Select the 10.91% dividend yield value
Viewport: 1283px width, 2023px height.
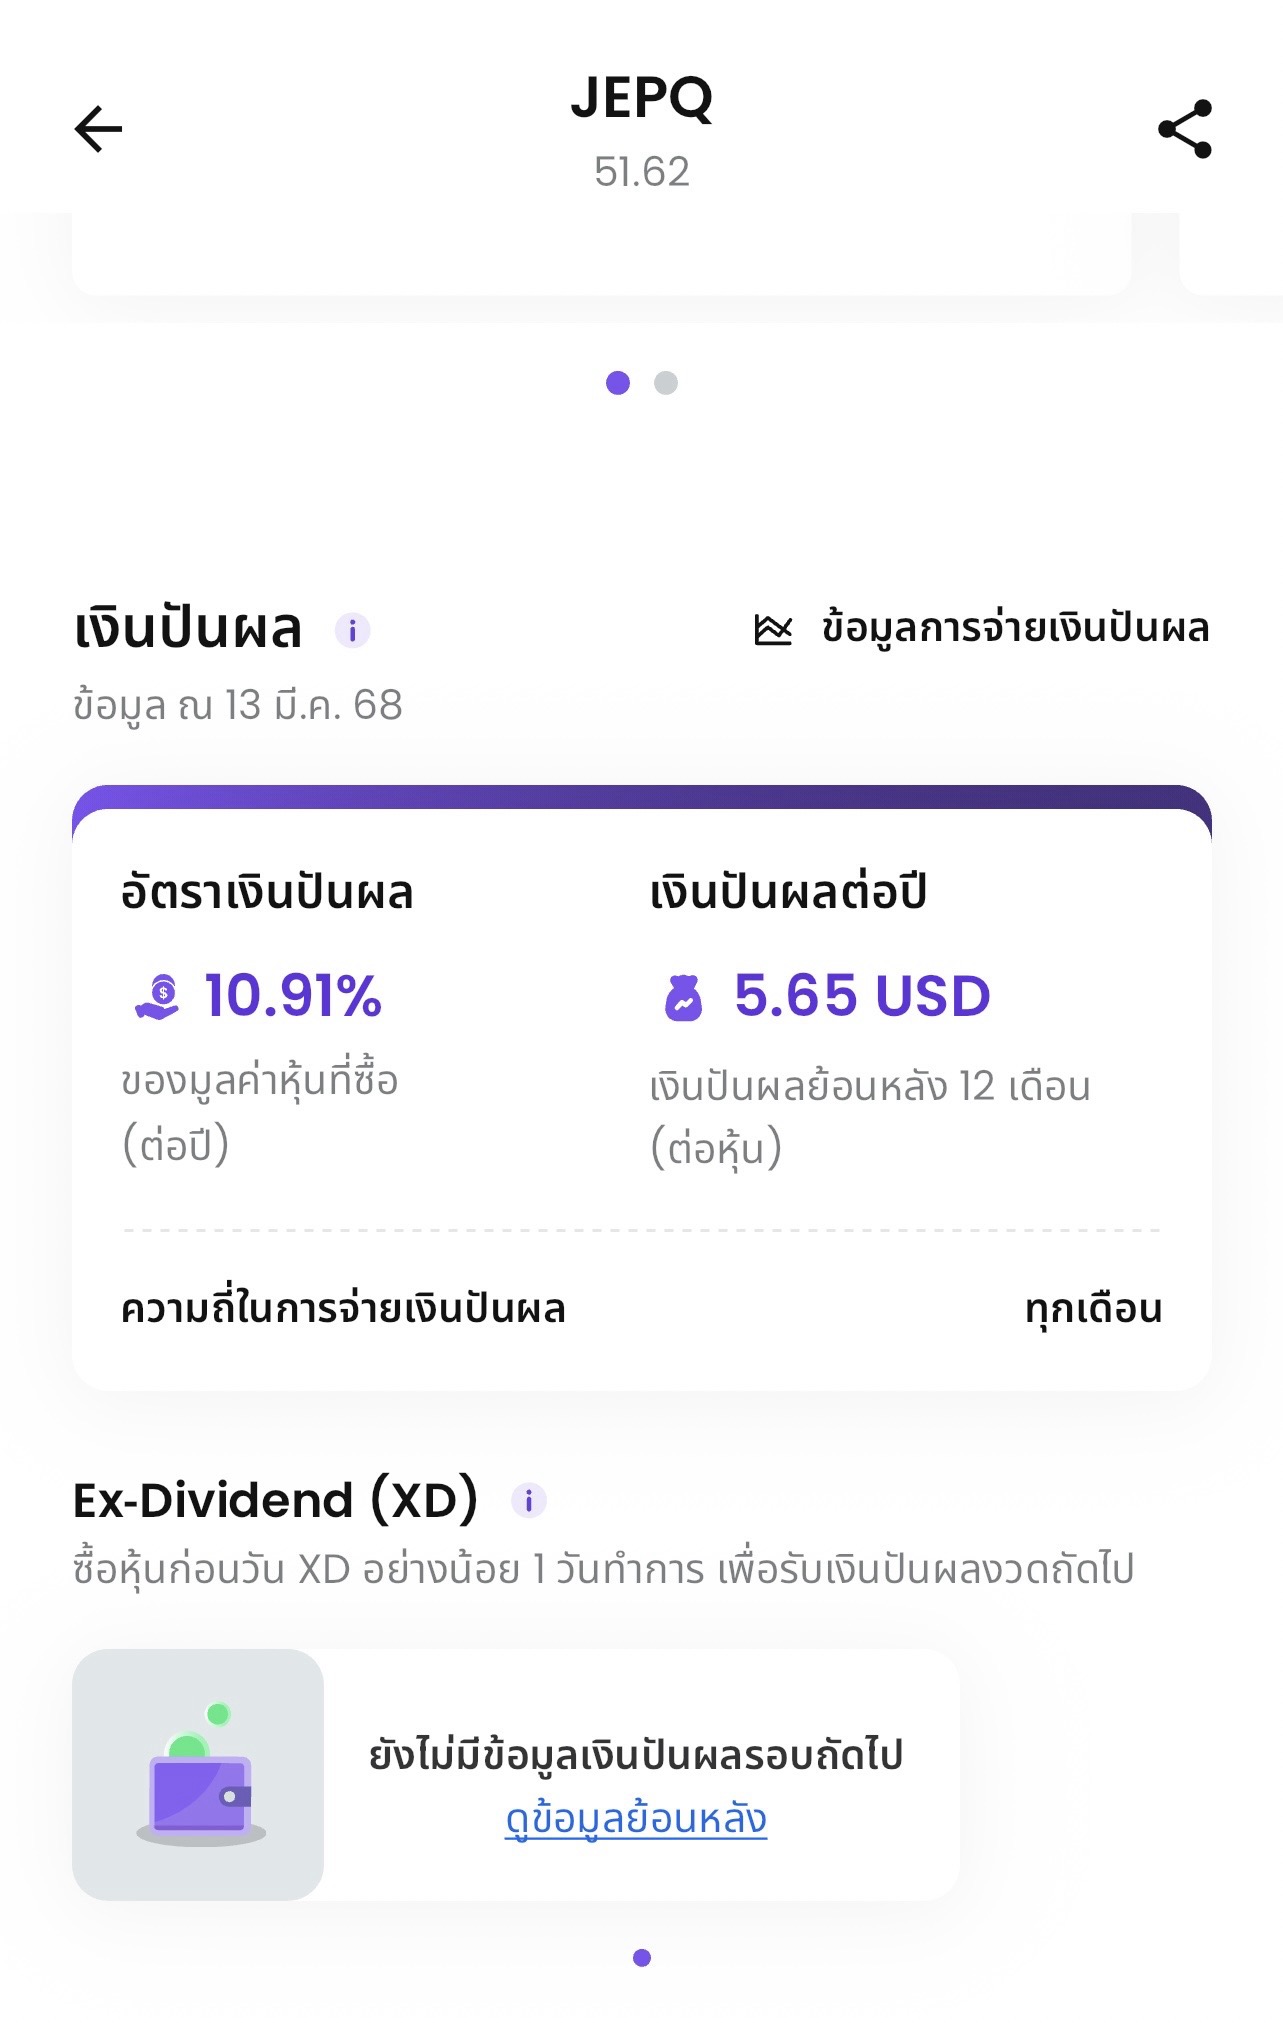pyautogui.click(x=293, y=996)
